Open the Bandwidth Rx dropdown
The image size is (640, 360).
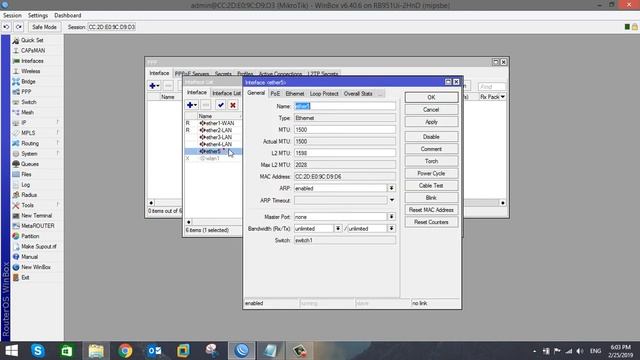[338, 229]
